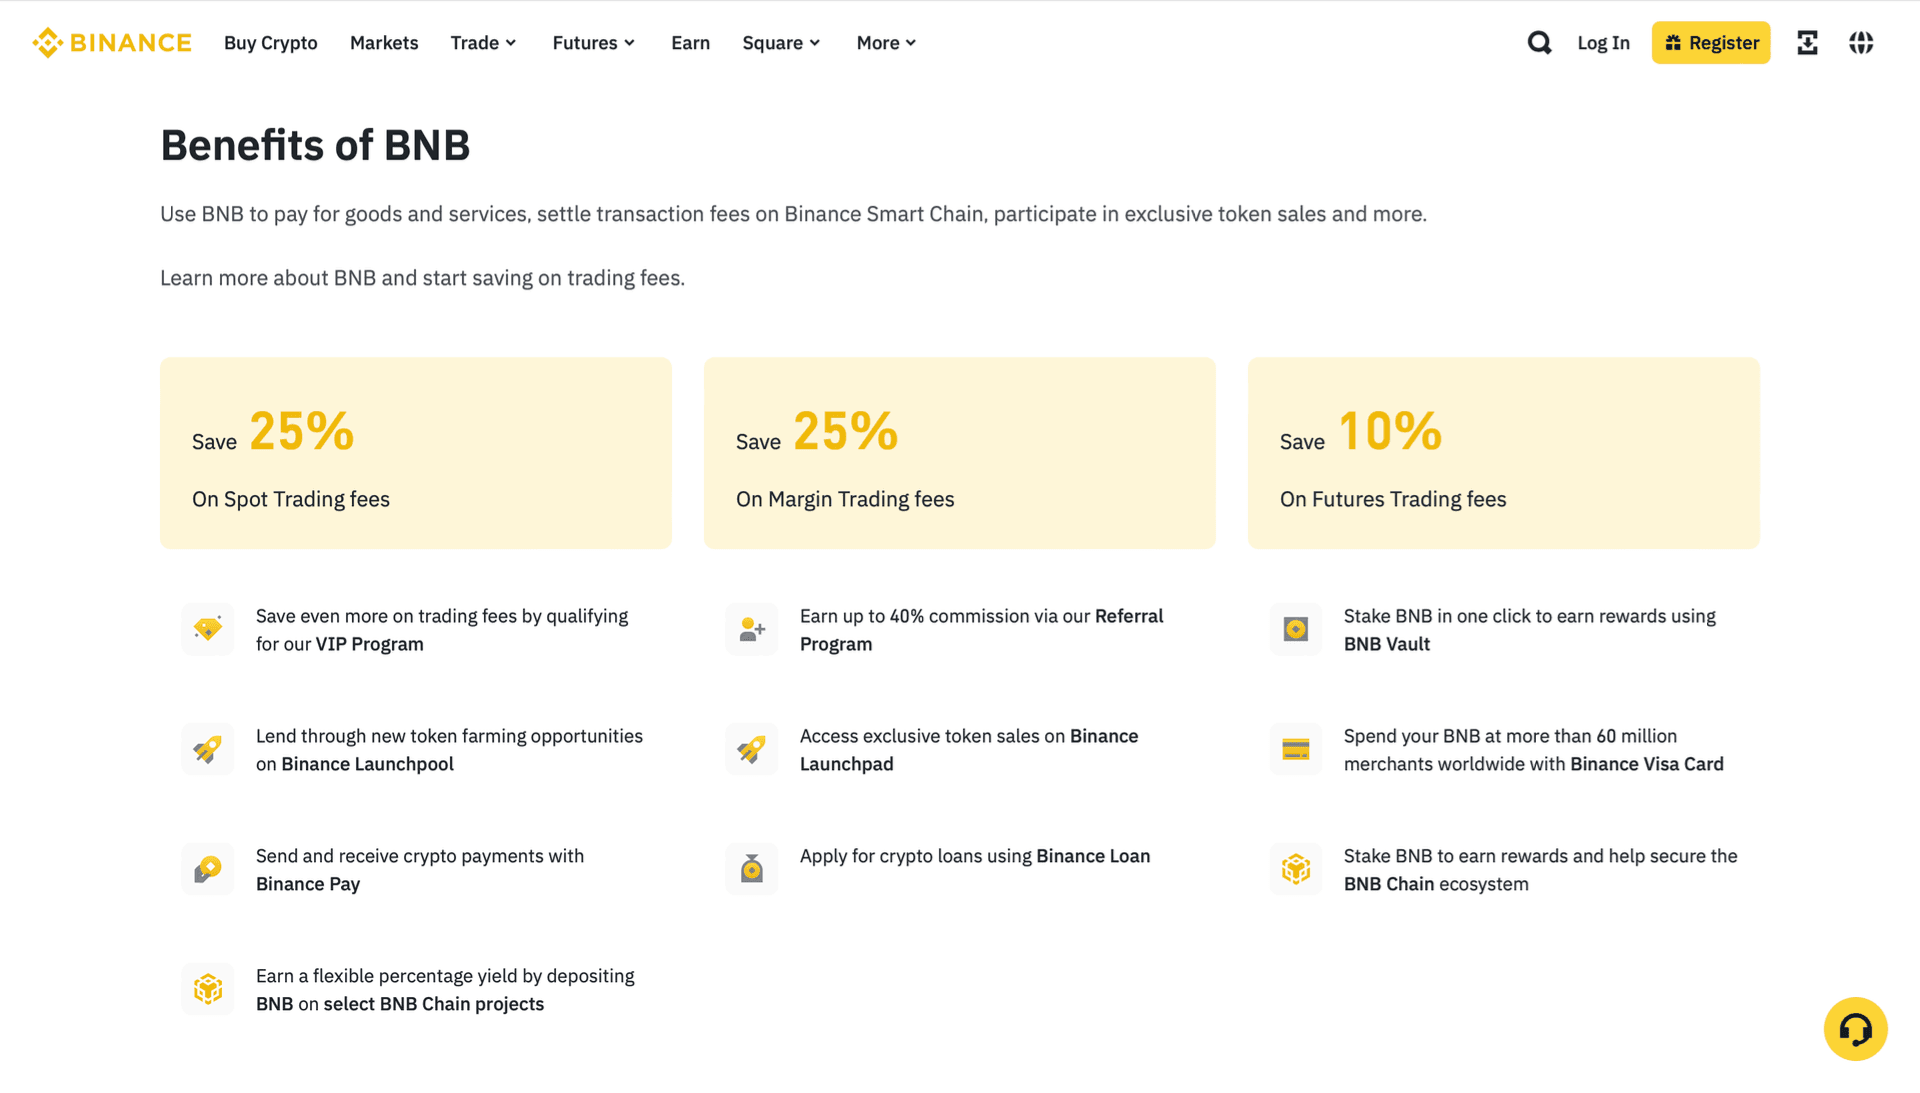The width and height of the screenshot is (1920, 1093).
Task: Open the search icon
Action: 1539,42
